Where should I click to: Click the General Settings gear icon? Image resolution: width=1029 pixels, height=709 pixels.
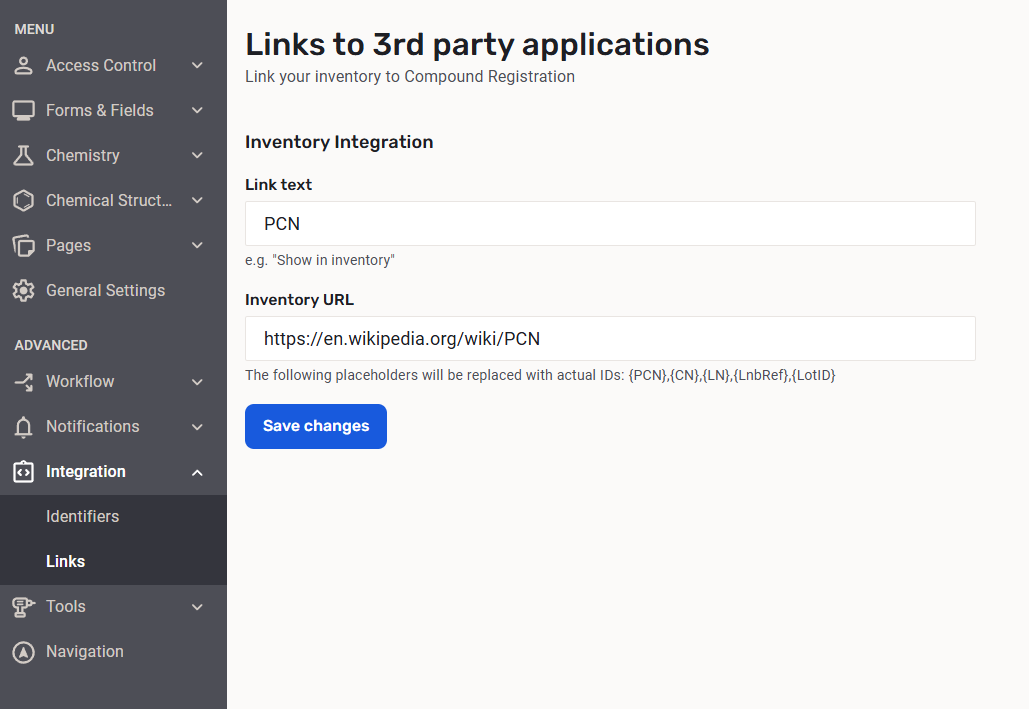[23, 291]
